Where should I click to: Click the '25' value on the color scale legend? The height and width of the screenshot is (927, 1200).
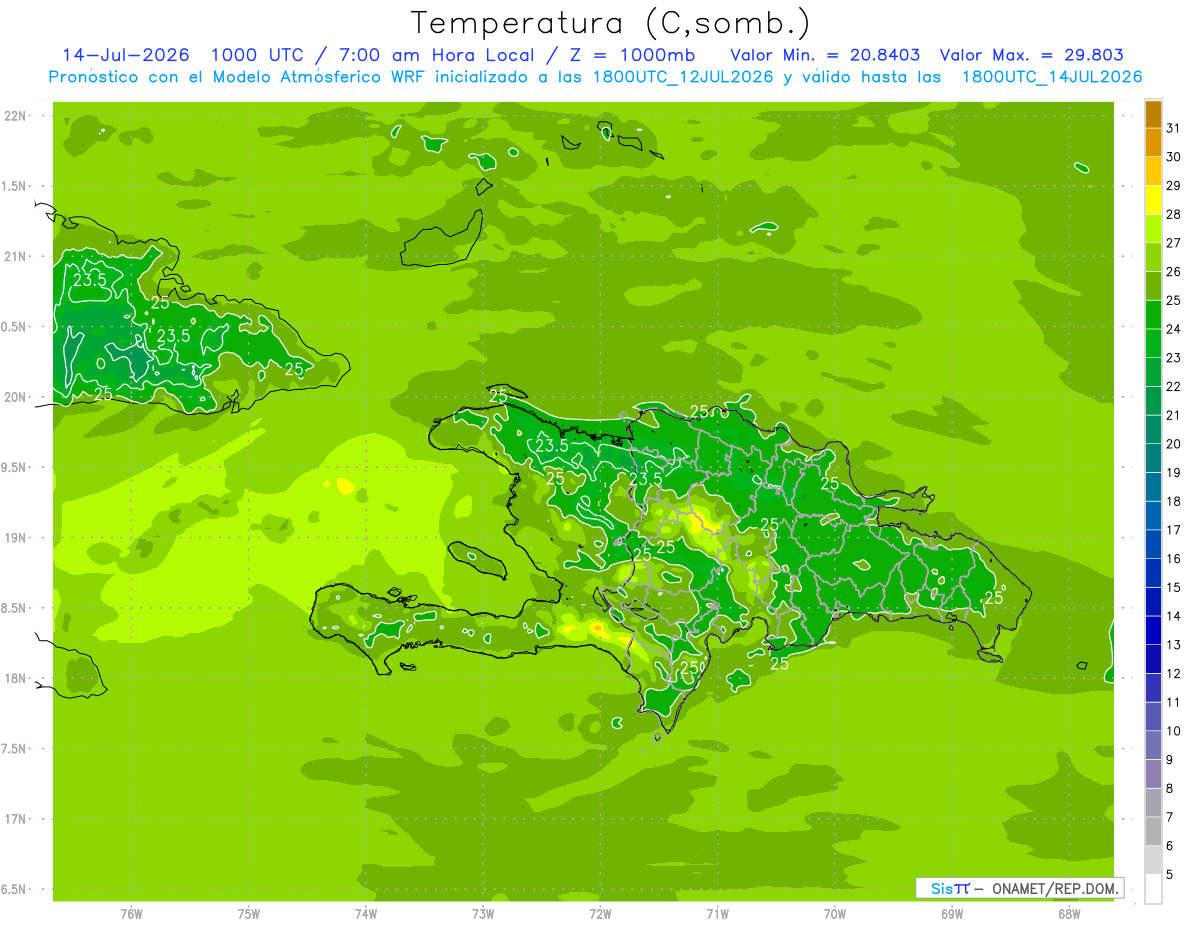pos(1173,300)
